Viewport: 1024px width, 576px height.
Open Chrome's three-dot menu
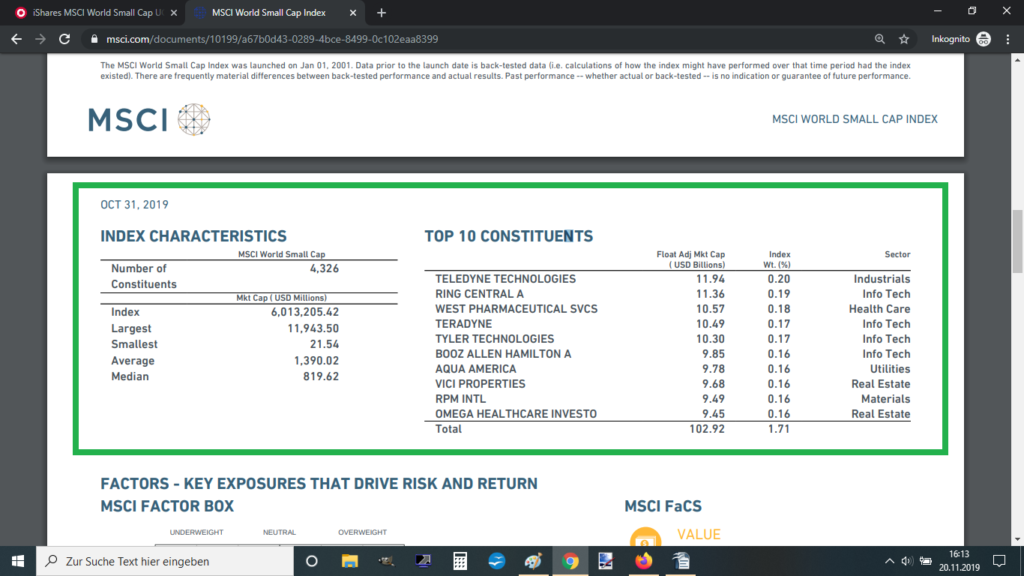click(x=1008, y=39)
